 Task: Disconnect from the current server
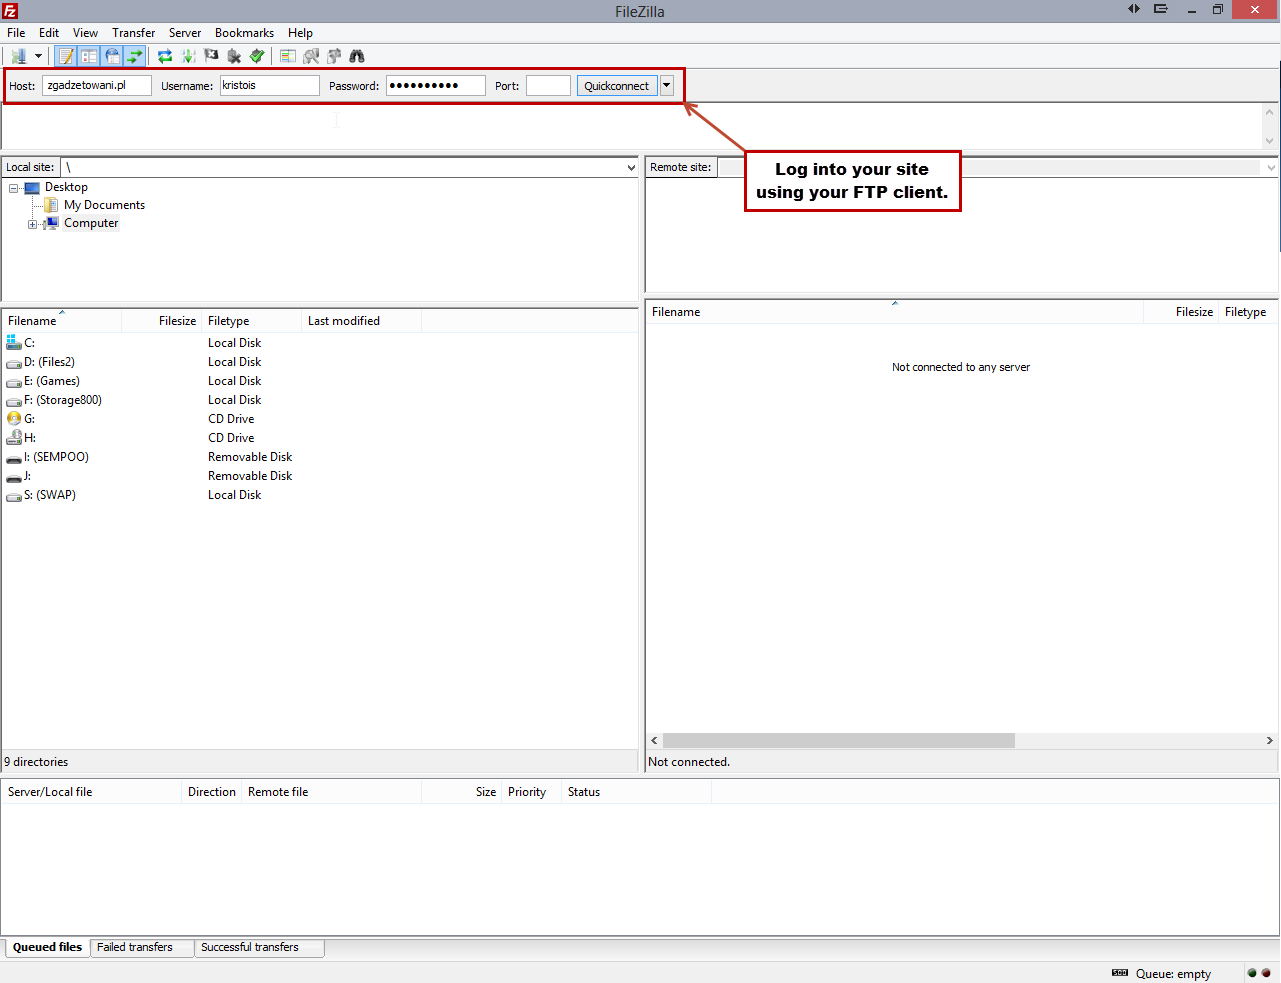click(234, 56)
